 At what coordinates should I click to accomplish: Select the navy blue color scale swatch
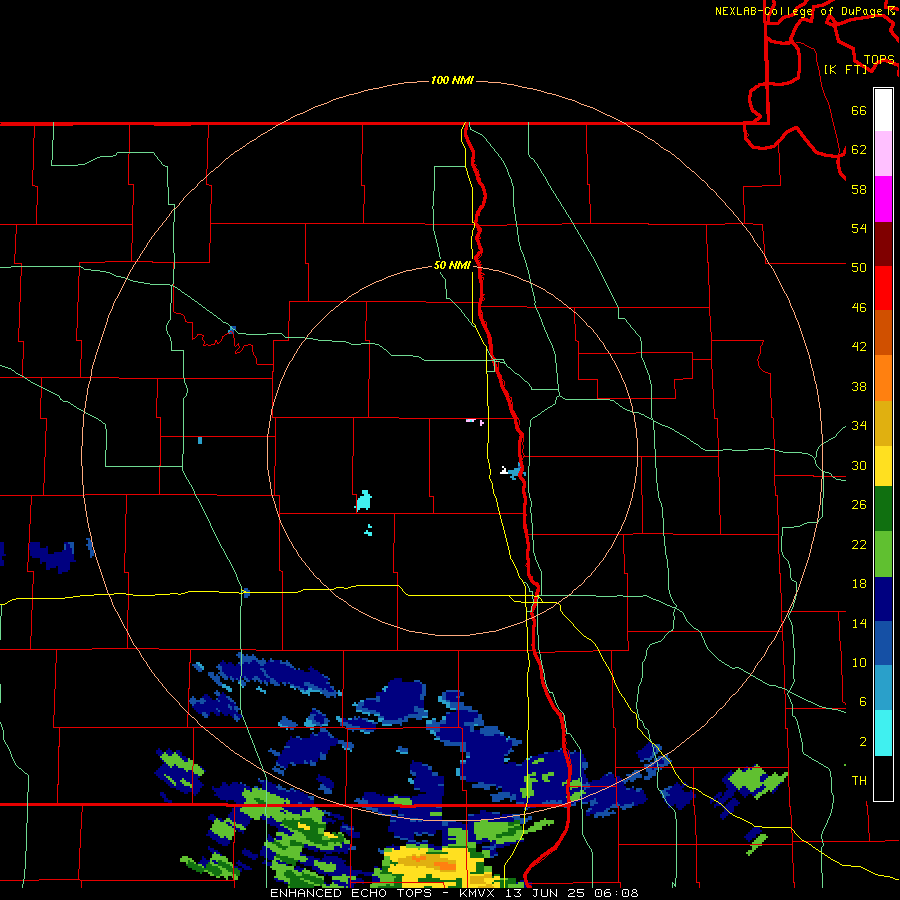(883, 599)
